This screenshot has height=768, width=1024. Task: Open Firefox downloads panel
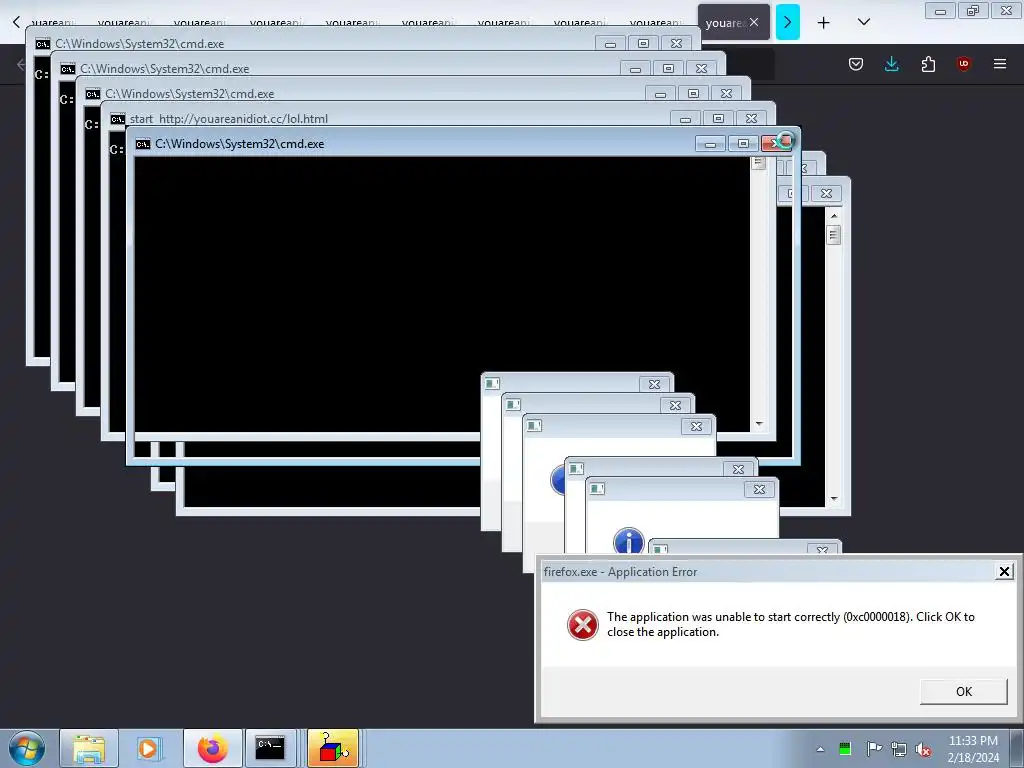tap(891, 64)
